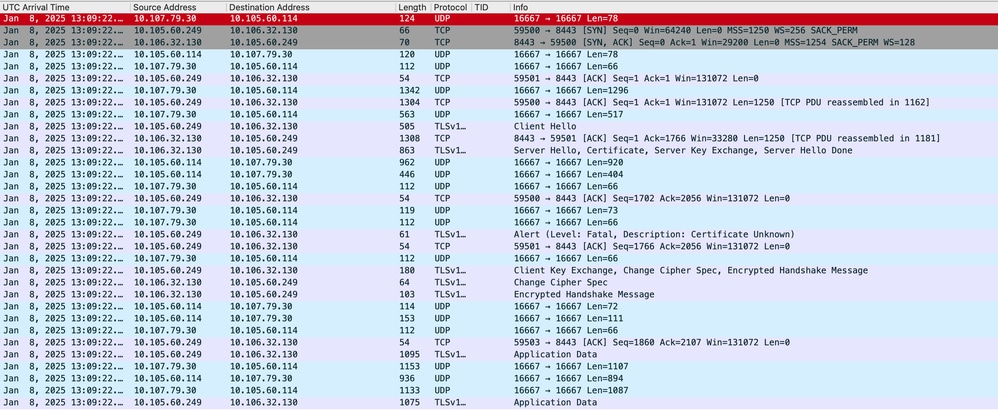Sort by the Source Address column header
The image size is (998, 420).
pyautogui.click(x=178, y=7)
